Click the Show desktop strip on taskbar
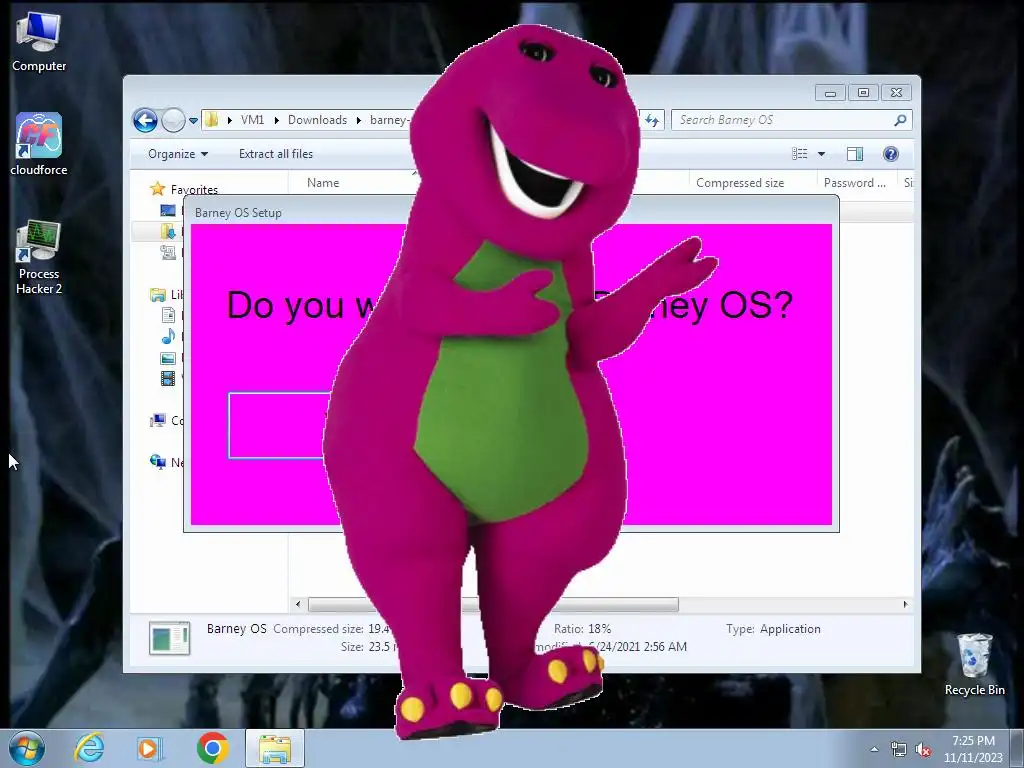The width and height of the screenshot is (1024, 768). point(1017,749)
